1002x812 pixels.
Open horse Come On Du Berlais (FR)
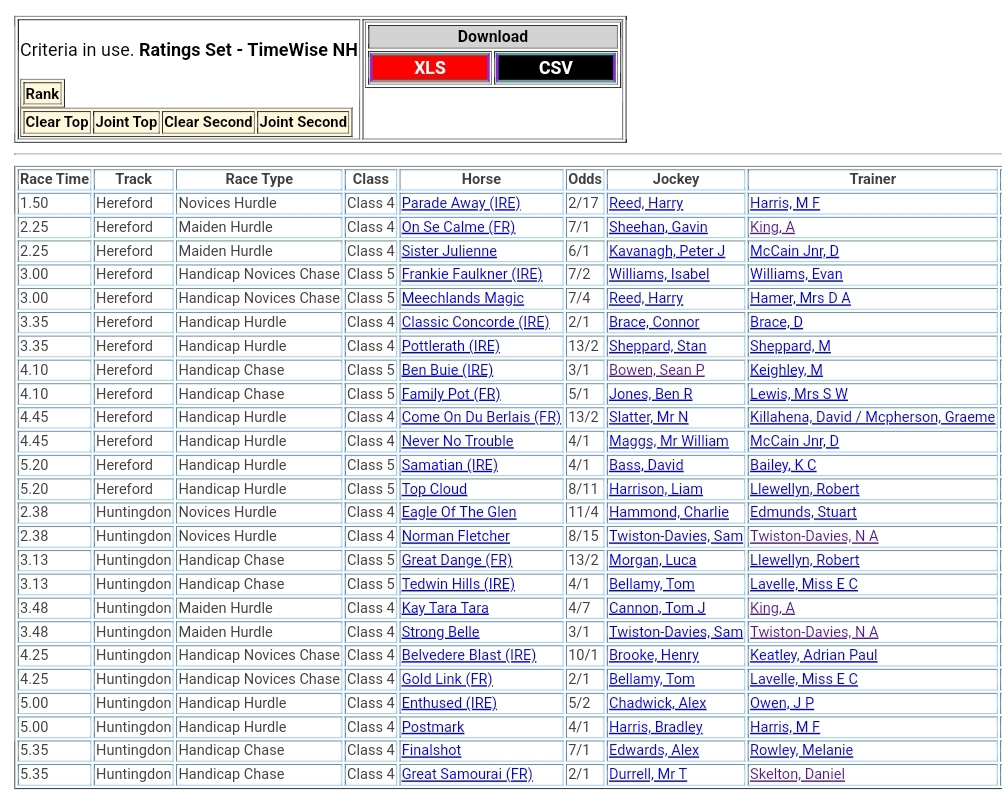click(481, 417)
